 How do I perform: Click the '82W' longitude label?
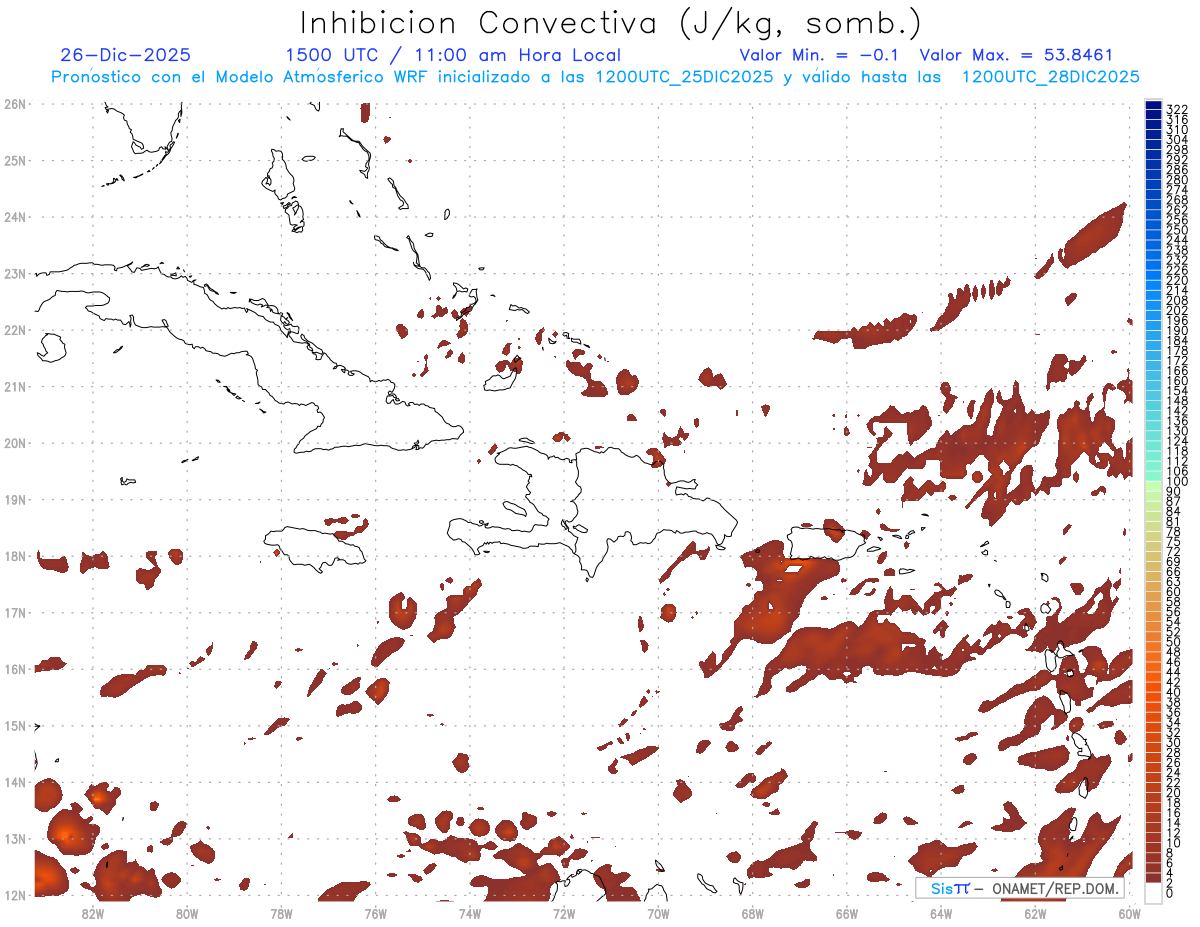(x=93, y=913)
